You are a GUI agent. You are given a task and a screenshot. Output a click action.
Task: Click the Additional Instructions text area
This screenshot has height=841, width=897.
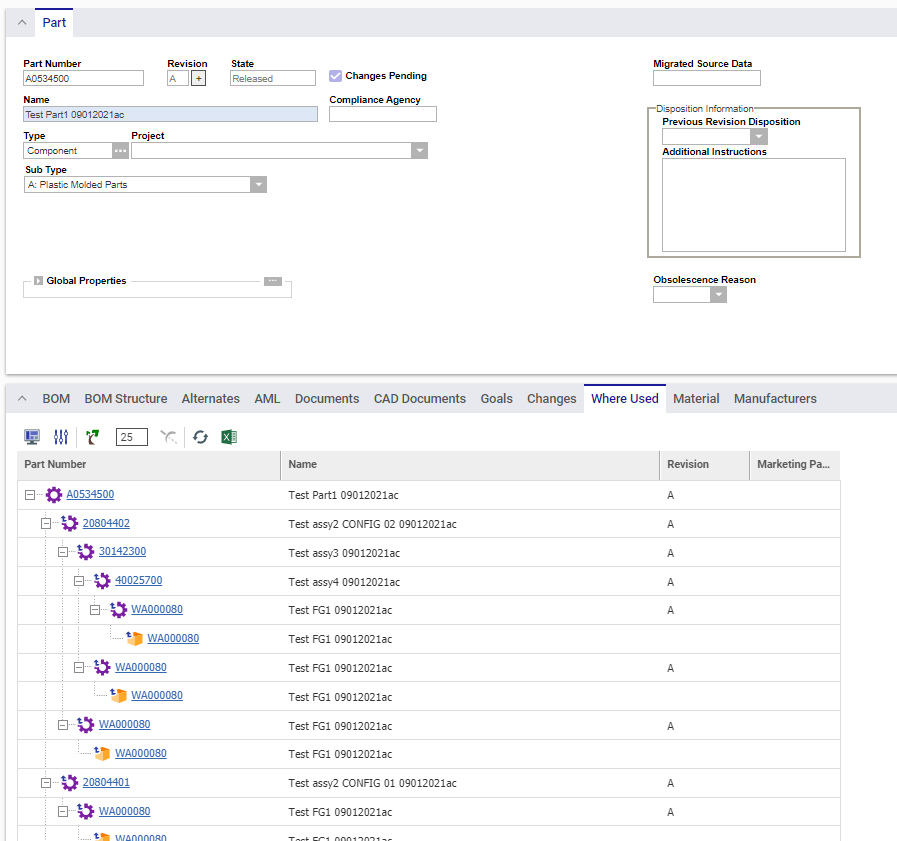[x=753, y=205]
